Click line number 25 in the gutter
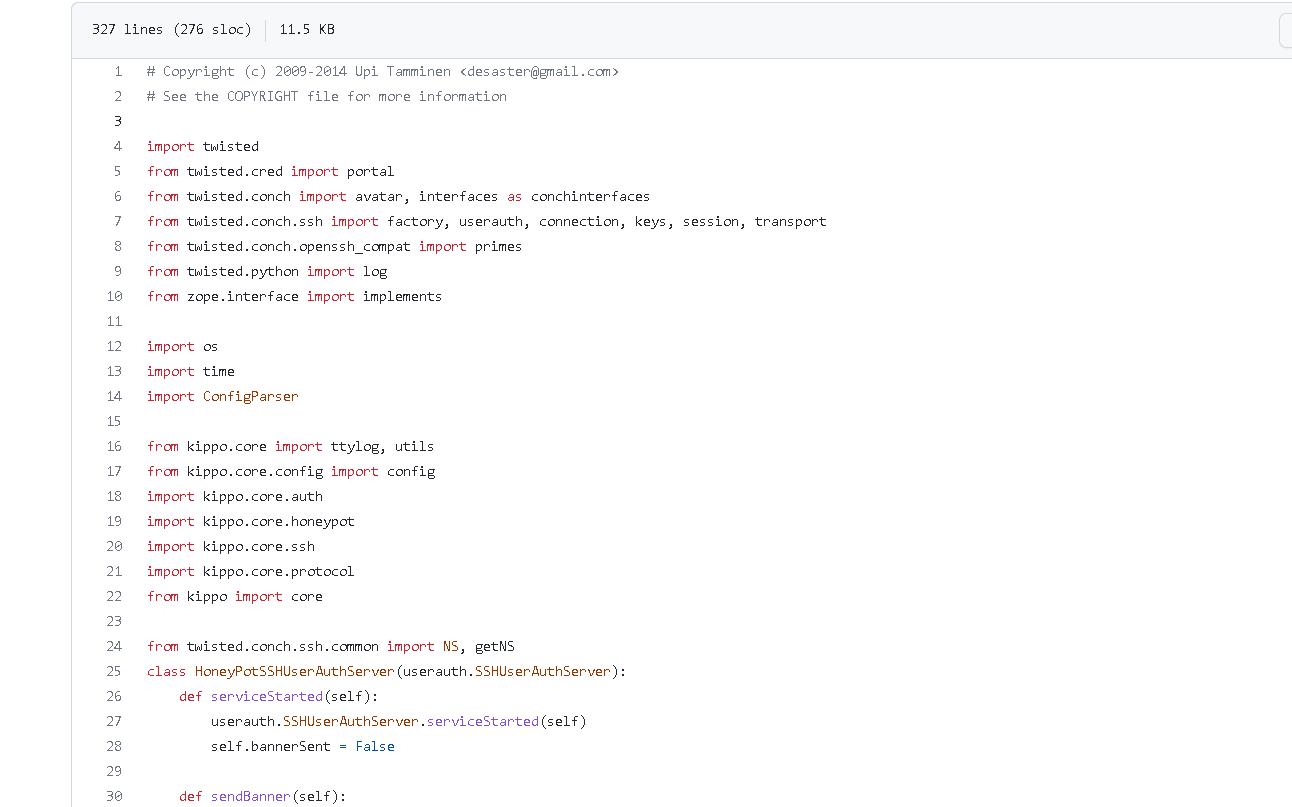This screenshot has height=807, width=1292. tap(114, 671)
